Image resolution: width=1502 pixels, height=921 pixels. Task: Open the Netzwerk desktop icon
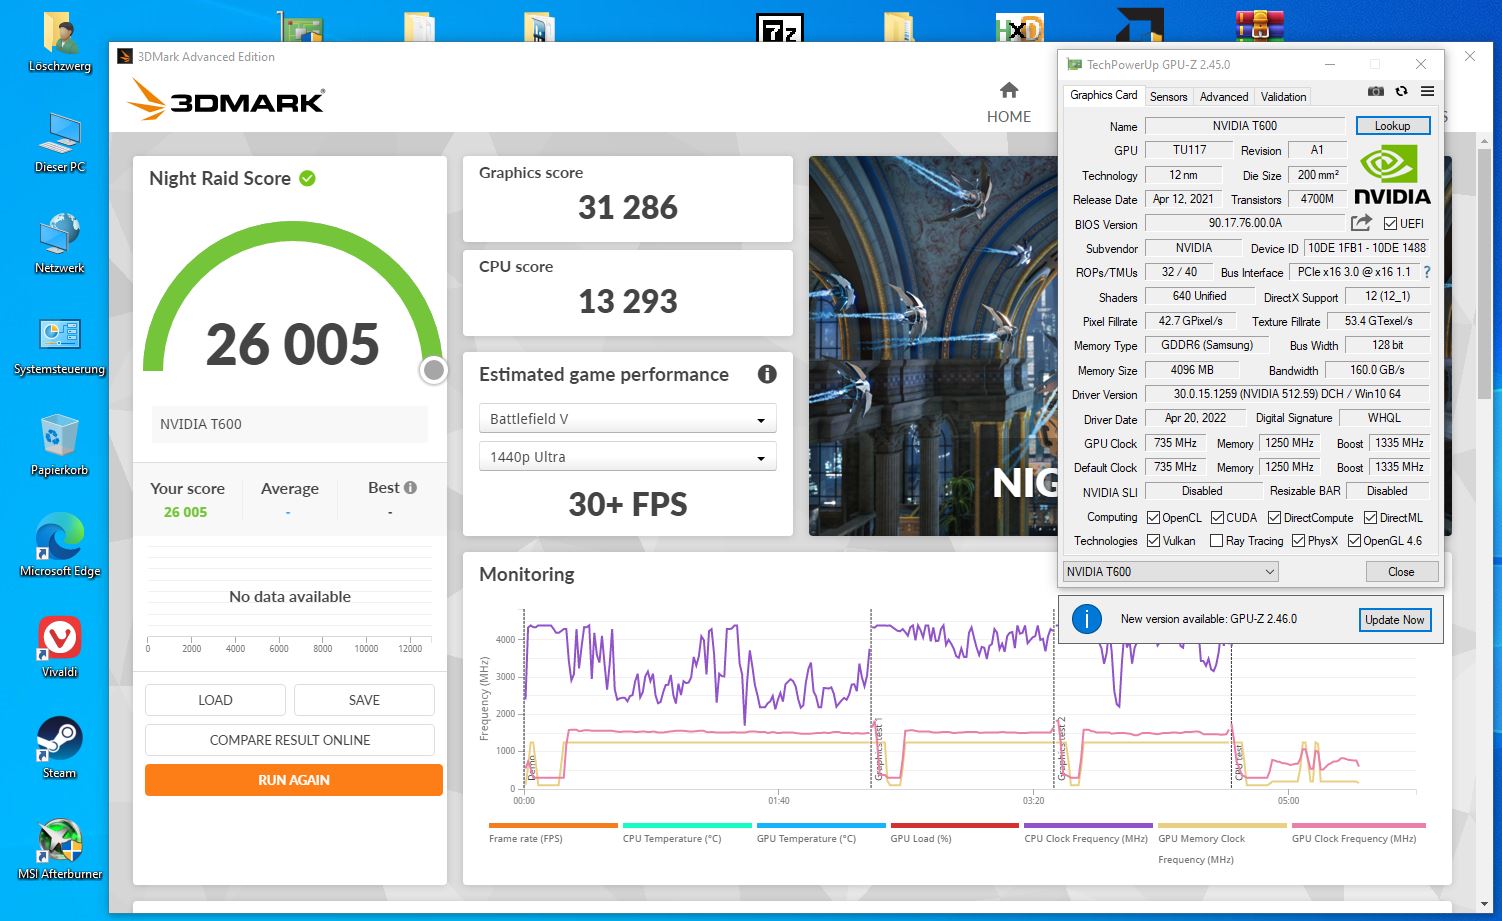[x=60, y=243]
